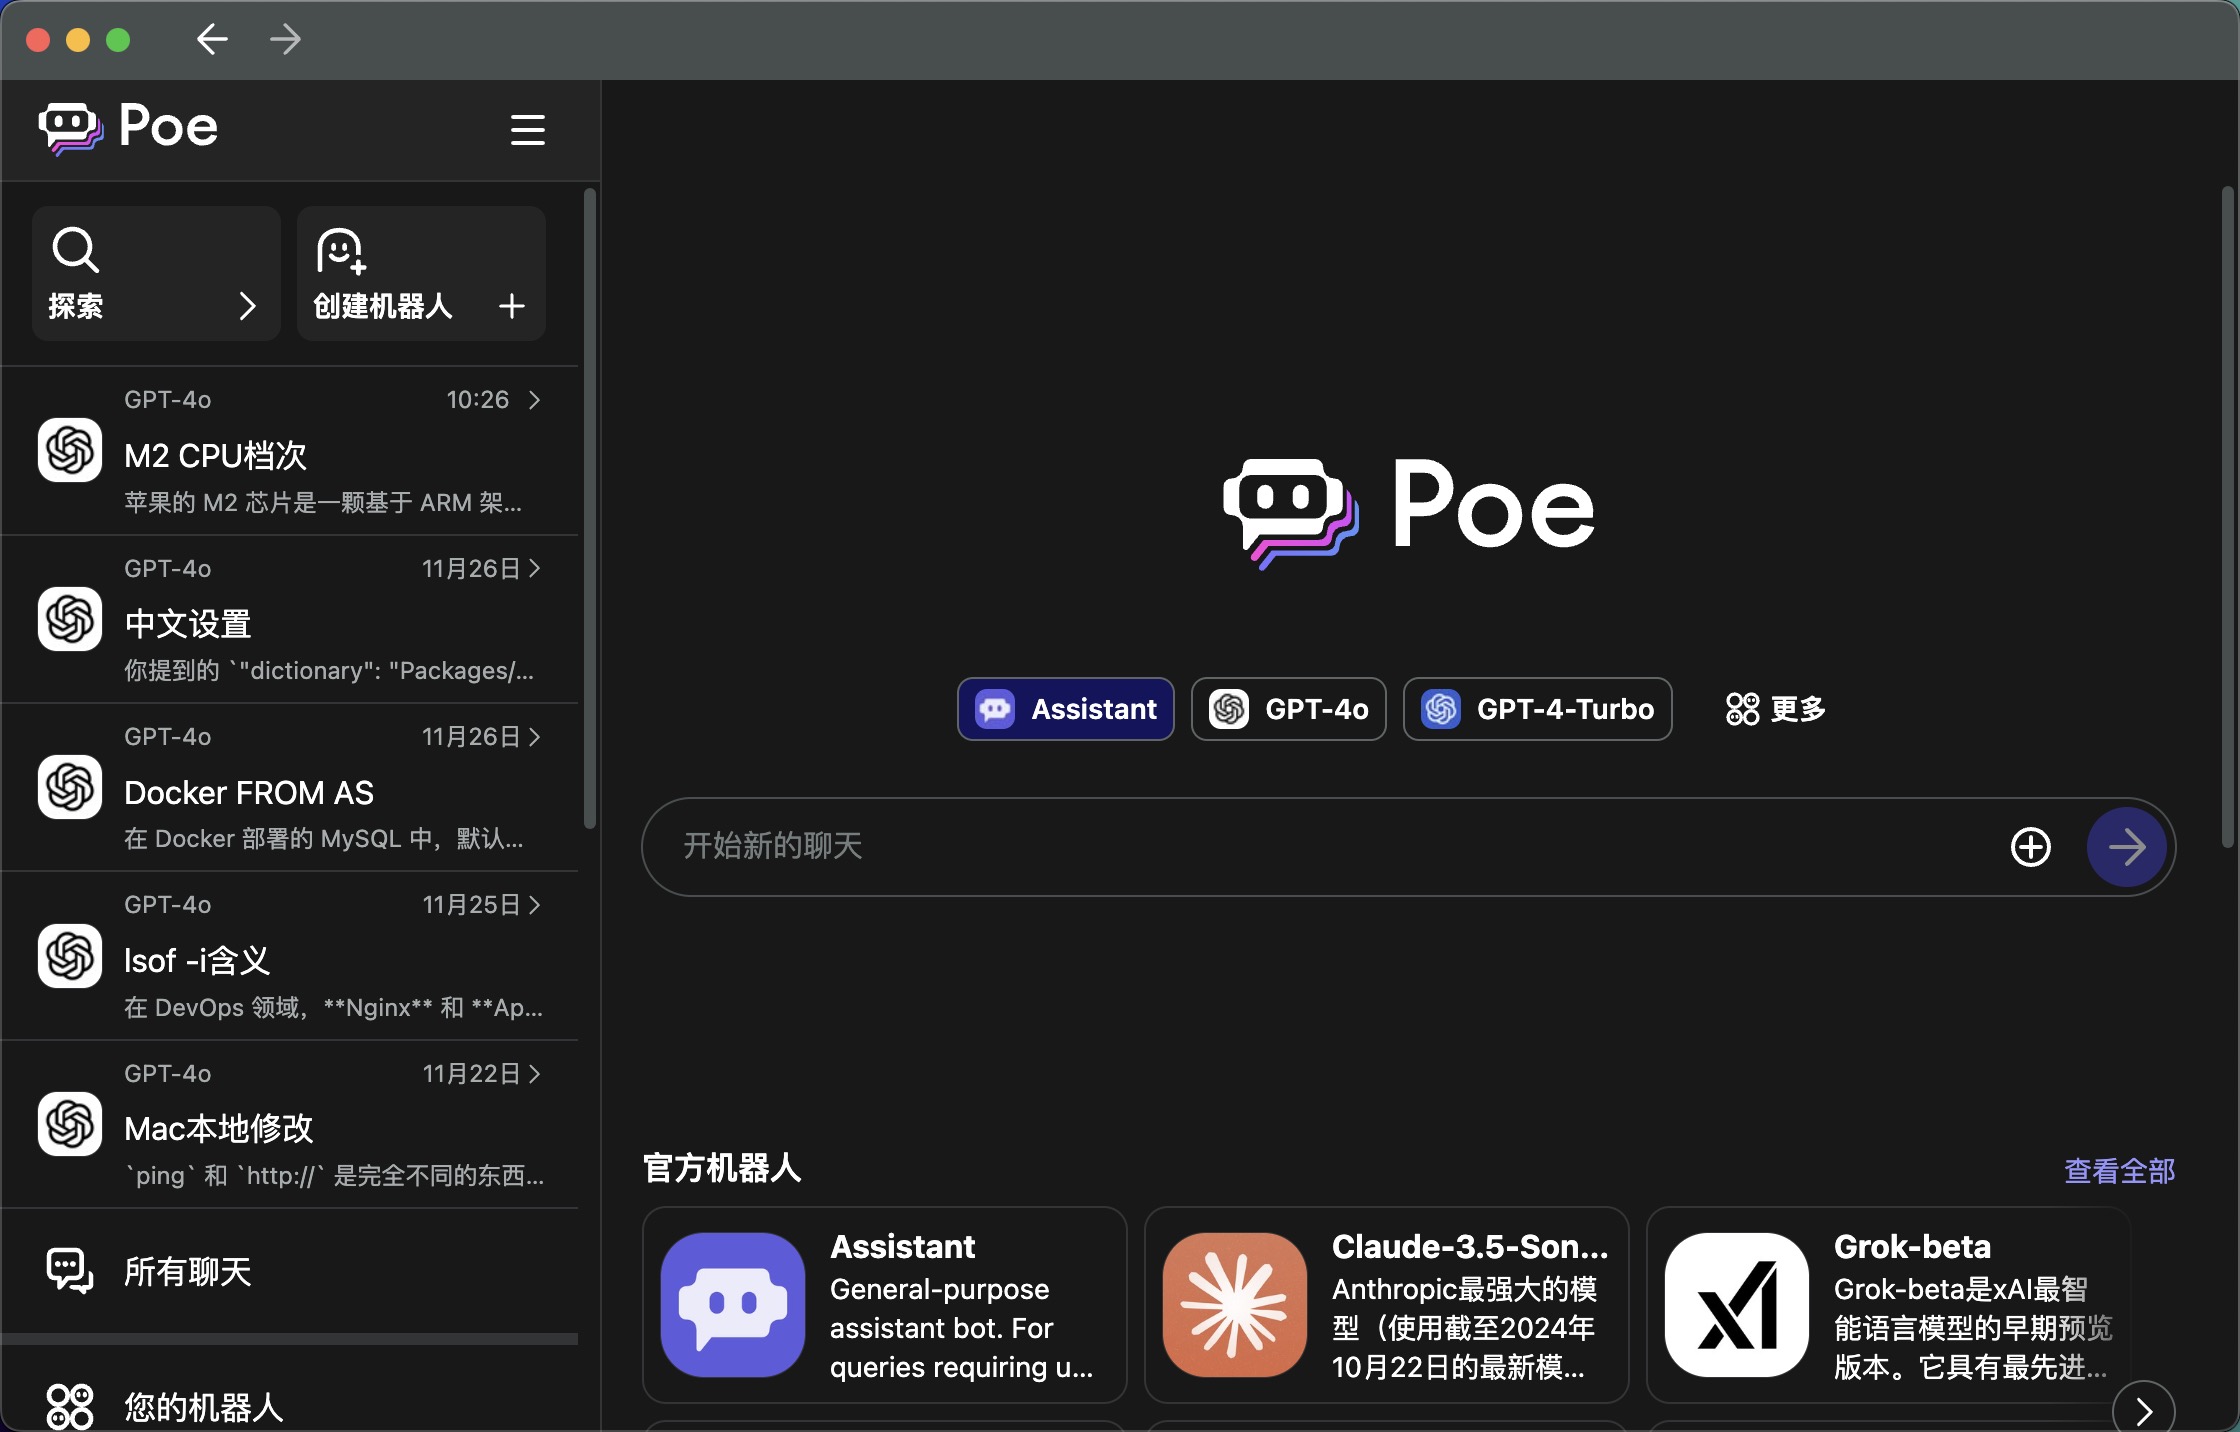This screenshot has height=1432, width=2240.
Task: Click the 查看全部 link
Action: point(2119,1171)
